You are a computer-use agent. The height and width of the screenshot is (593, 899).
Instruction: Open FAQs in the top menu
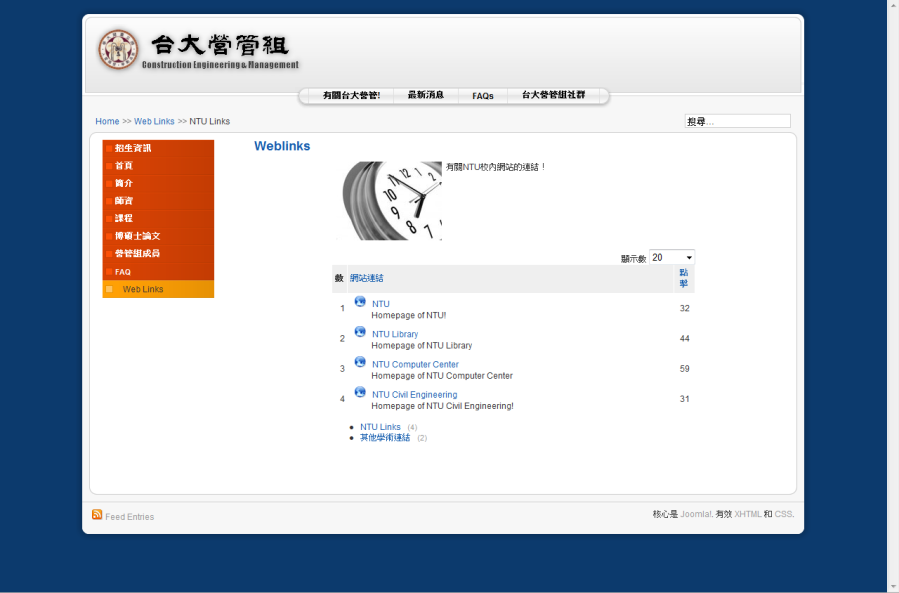click(x=483, y=96)
